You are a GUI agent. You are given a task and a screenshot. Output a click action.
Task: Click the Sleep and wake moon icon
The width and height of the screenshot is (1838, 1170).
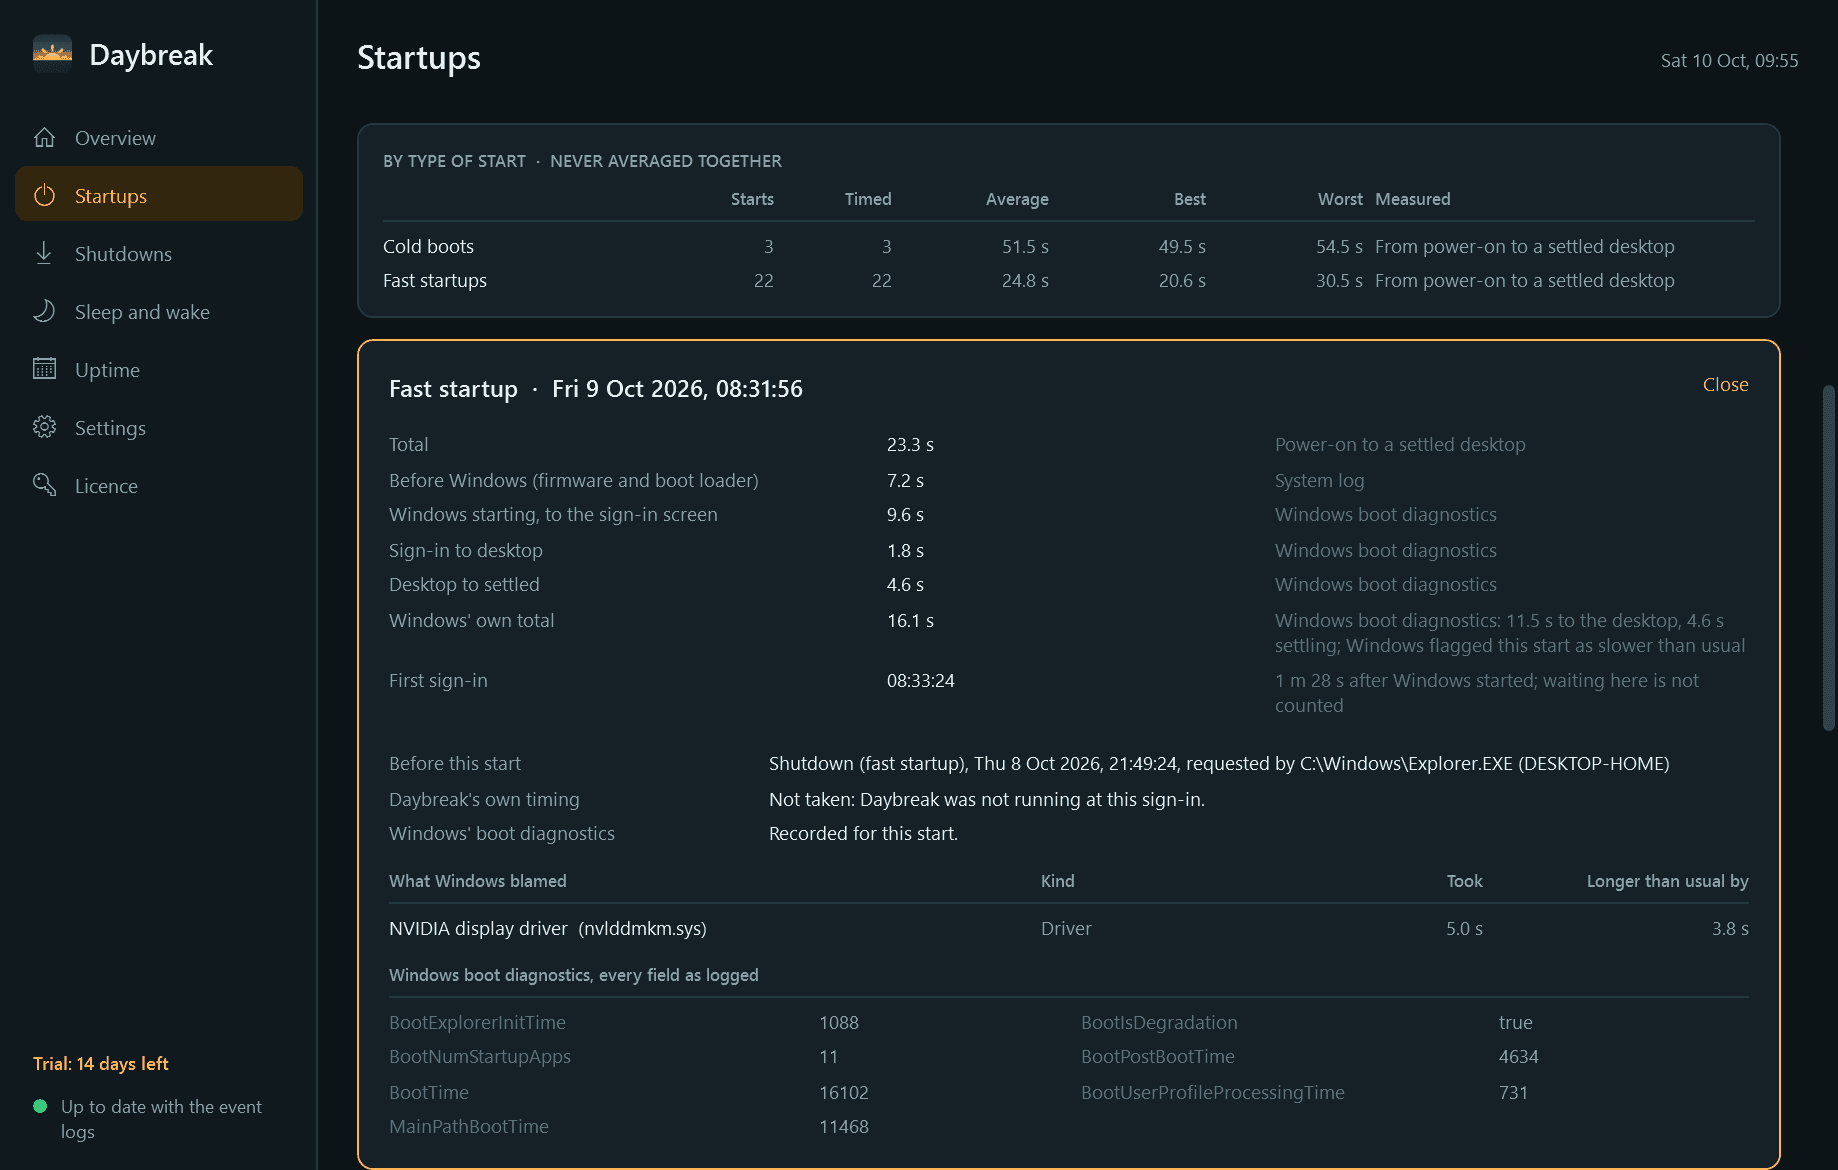(x=44, y=311)
